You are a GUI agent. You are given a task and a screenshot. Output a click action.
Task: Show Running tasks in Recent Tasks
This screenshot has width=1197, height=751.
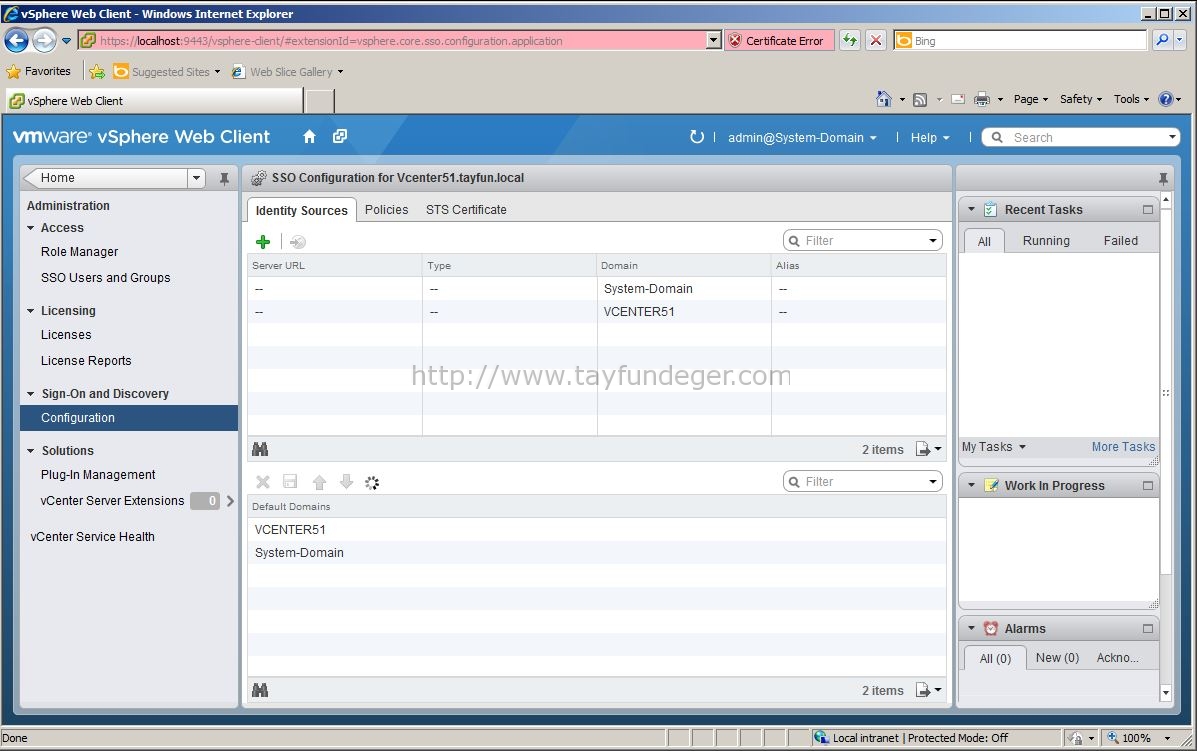tap(1046, 240)
